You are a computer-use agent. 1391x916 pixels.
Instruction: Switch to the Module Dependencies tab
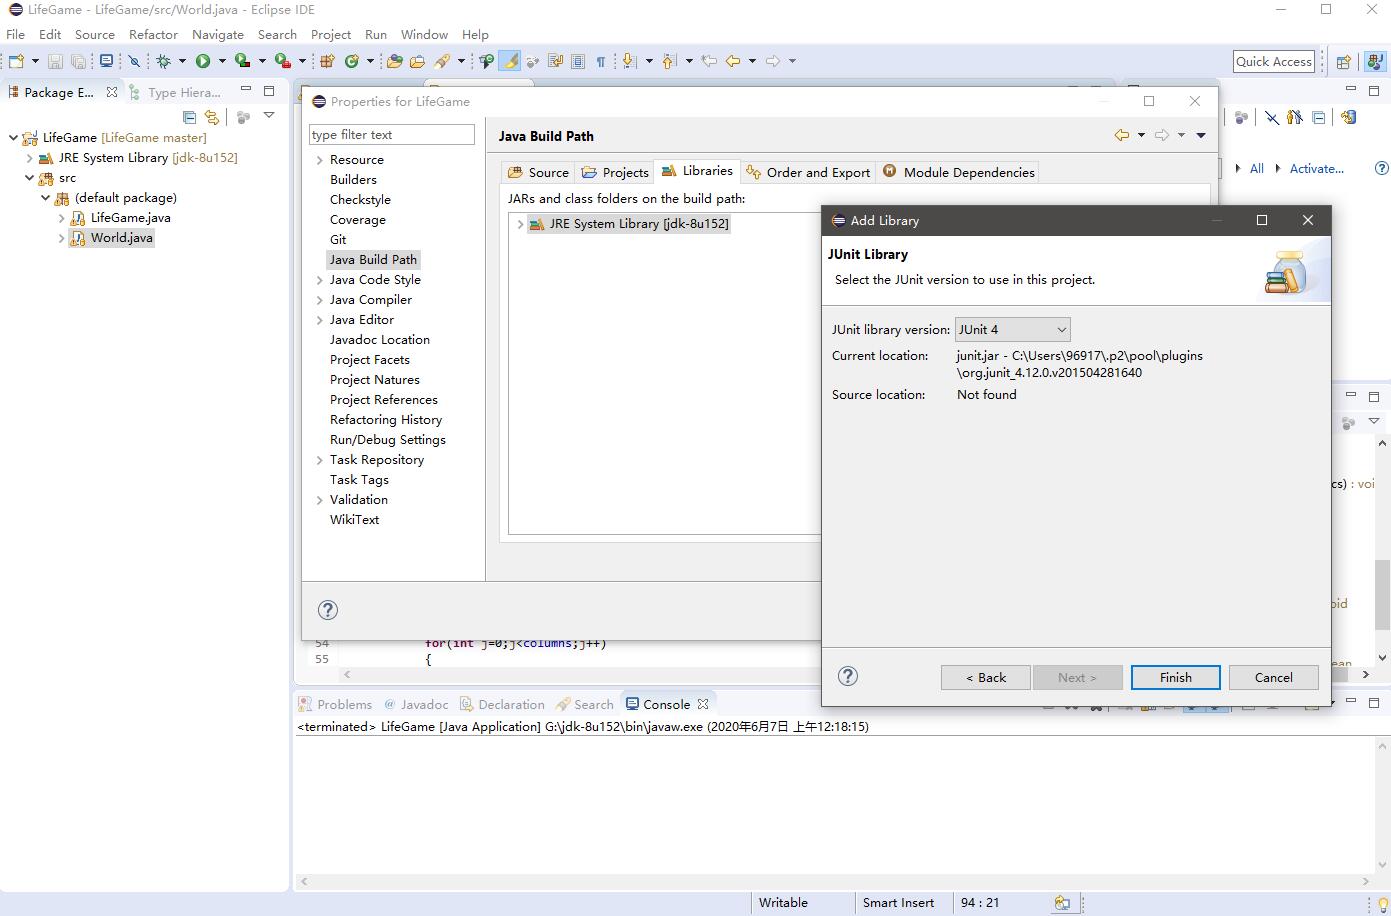tap(958, 172)
